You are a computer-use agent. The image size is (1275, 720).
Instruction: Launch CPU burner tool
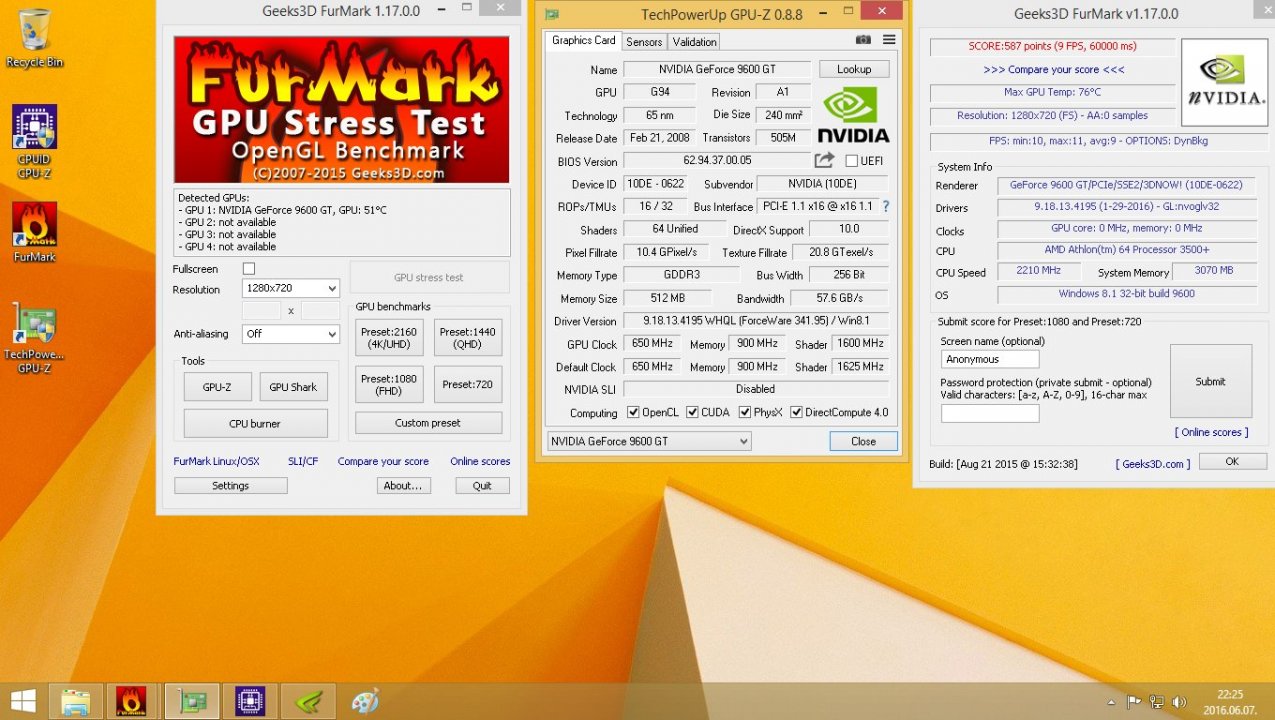point(255,423)
